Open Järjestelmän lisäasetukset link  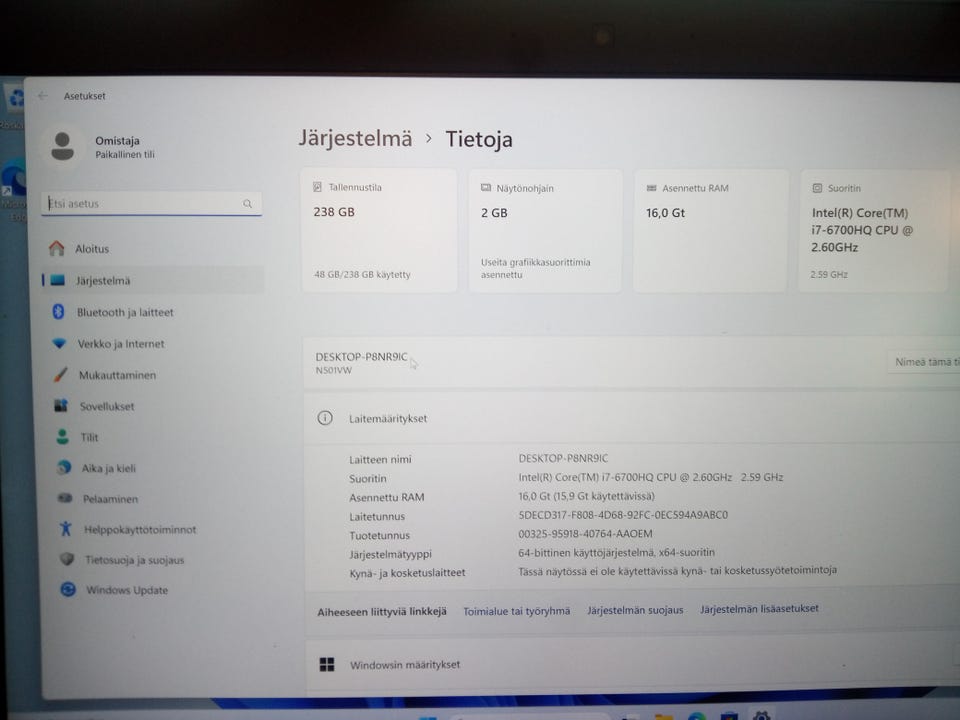pyautogui.click(x=759, y=609)
